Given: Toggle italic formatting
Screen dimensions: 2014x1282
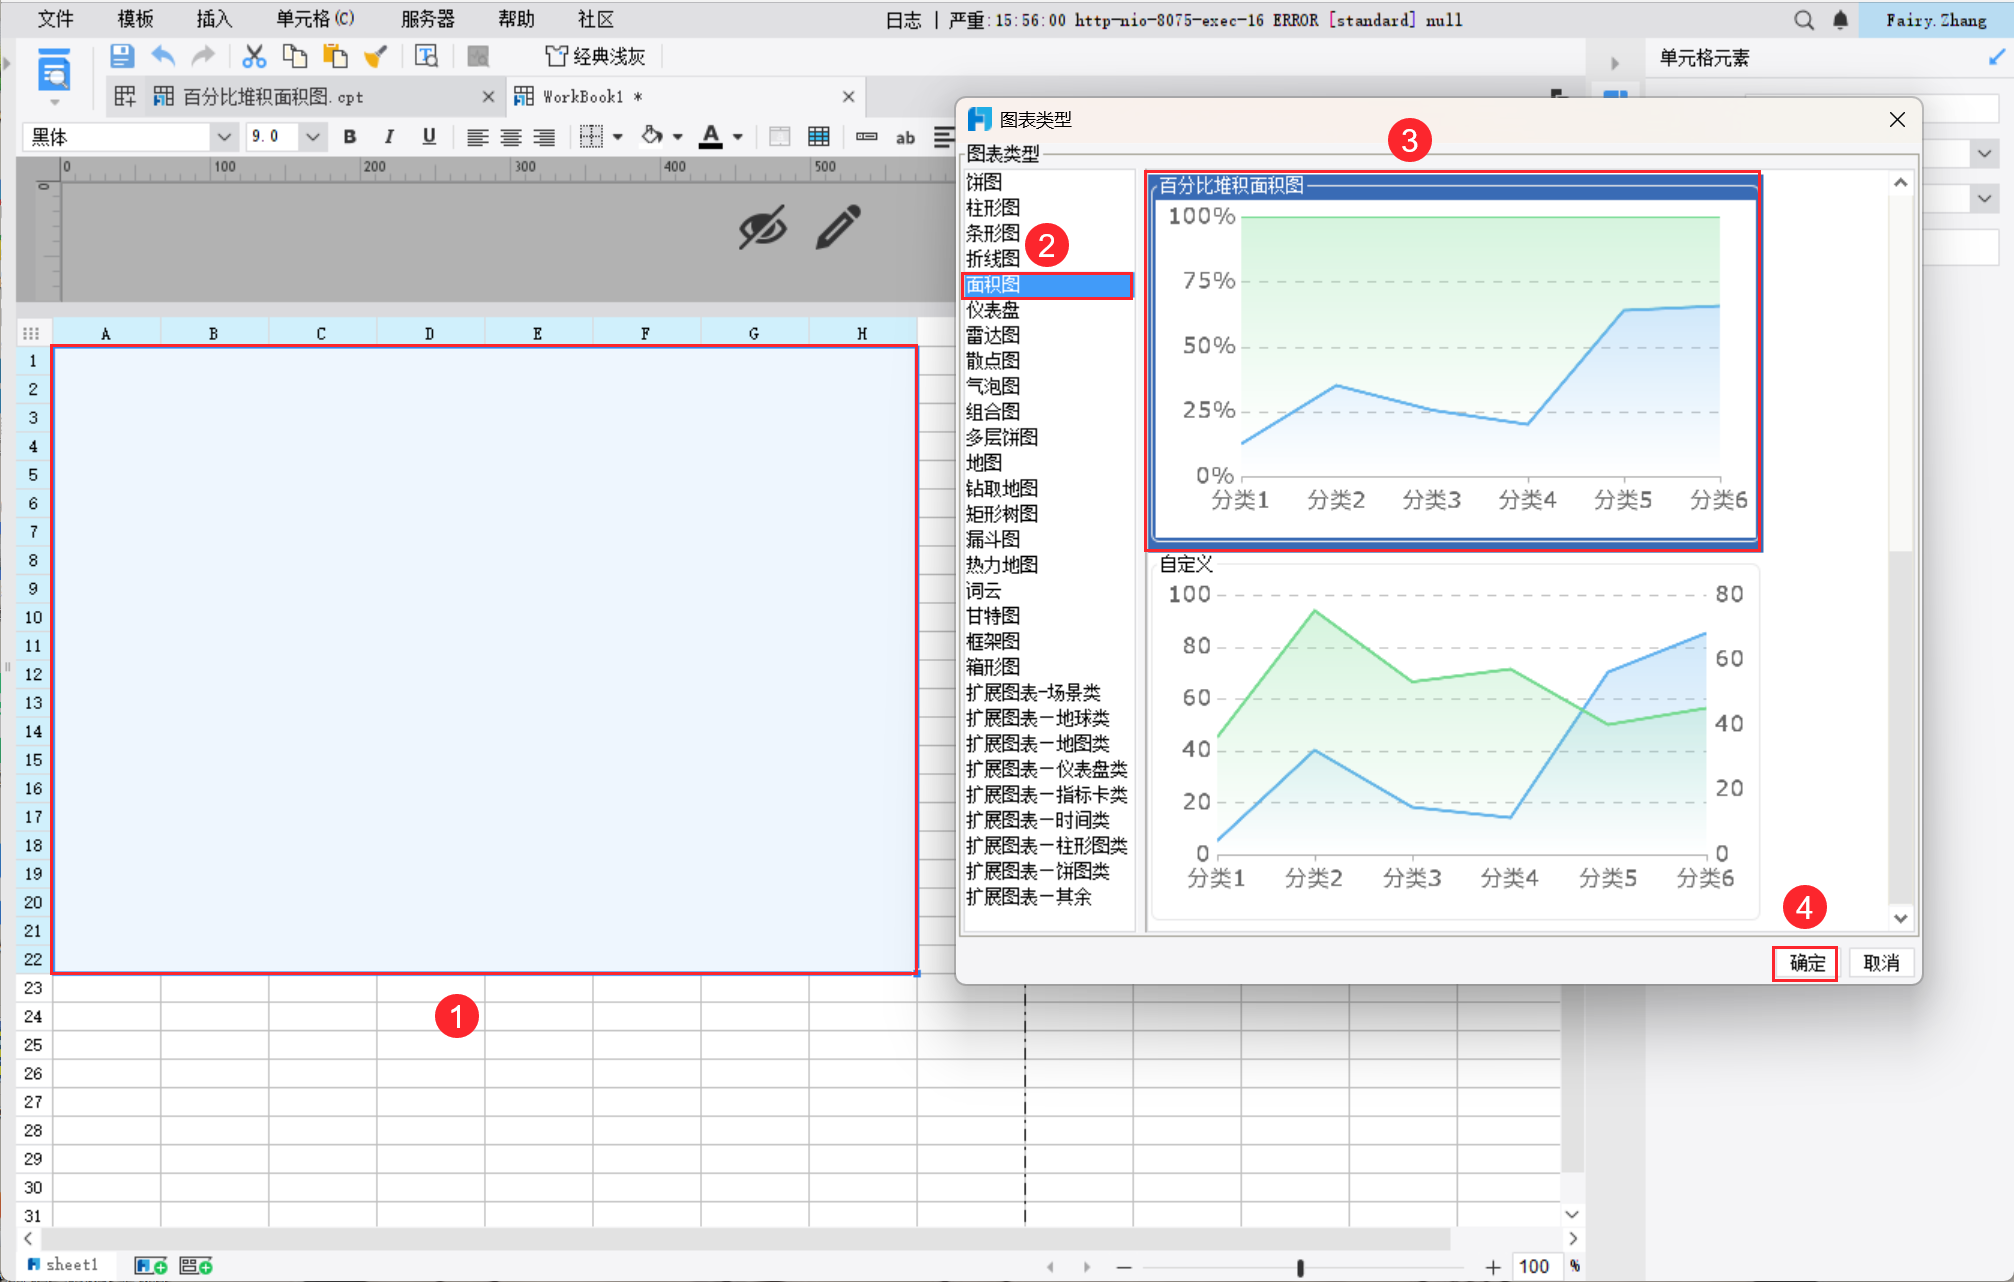Looking at the screenshot, I should (389, 137).
